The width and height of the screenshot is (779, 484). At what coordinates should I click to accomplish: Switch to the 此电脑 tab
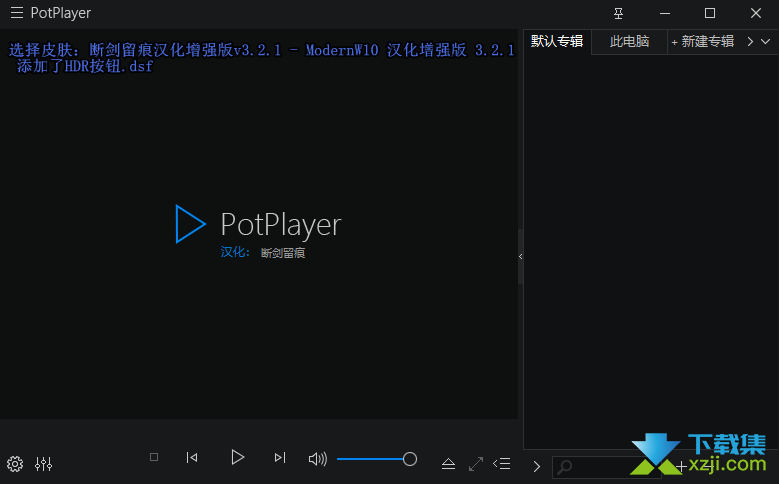[x=629, y=42]
